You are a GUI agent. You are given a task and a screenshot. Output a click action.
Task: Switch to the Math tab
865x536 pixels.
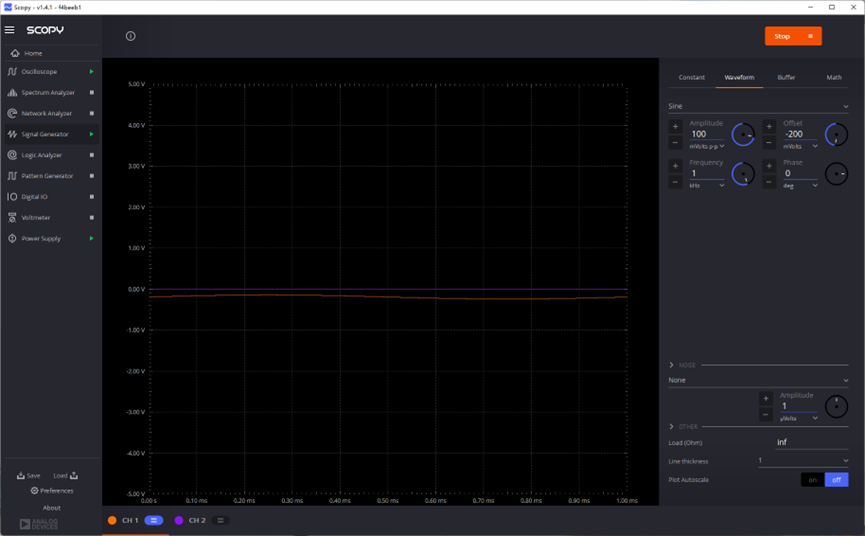tap(834, 77)
